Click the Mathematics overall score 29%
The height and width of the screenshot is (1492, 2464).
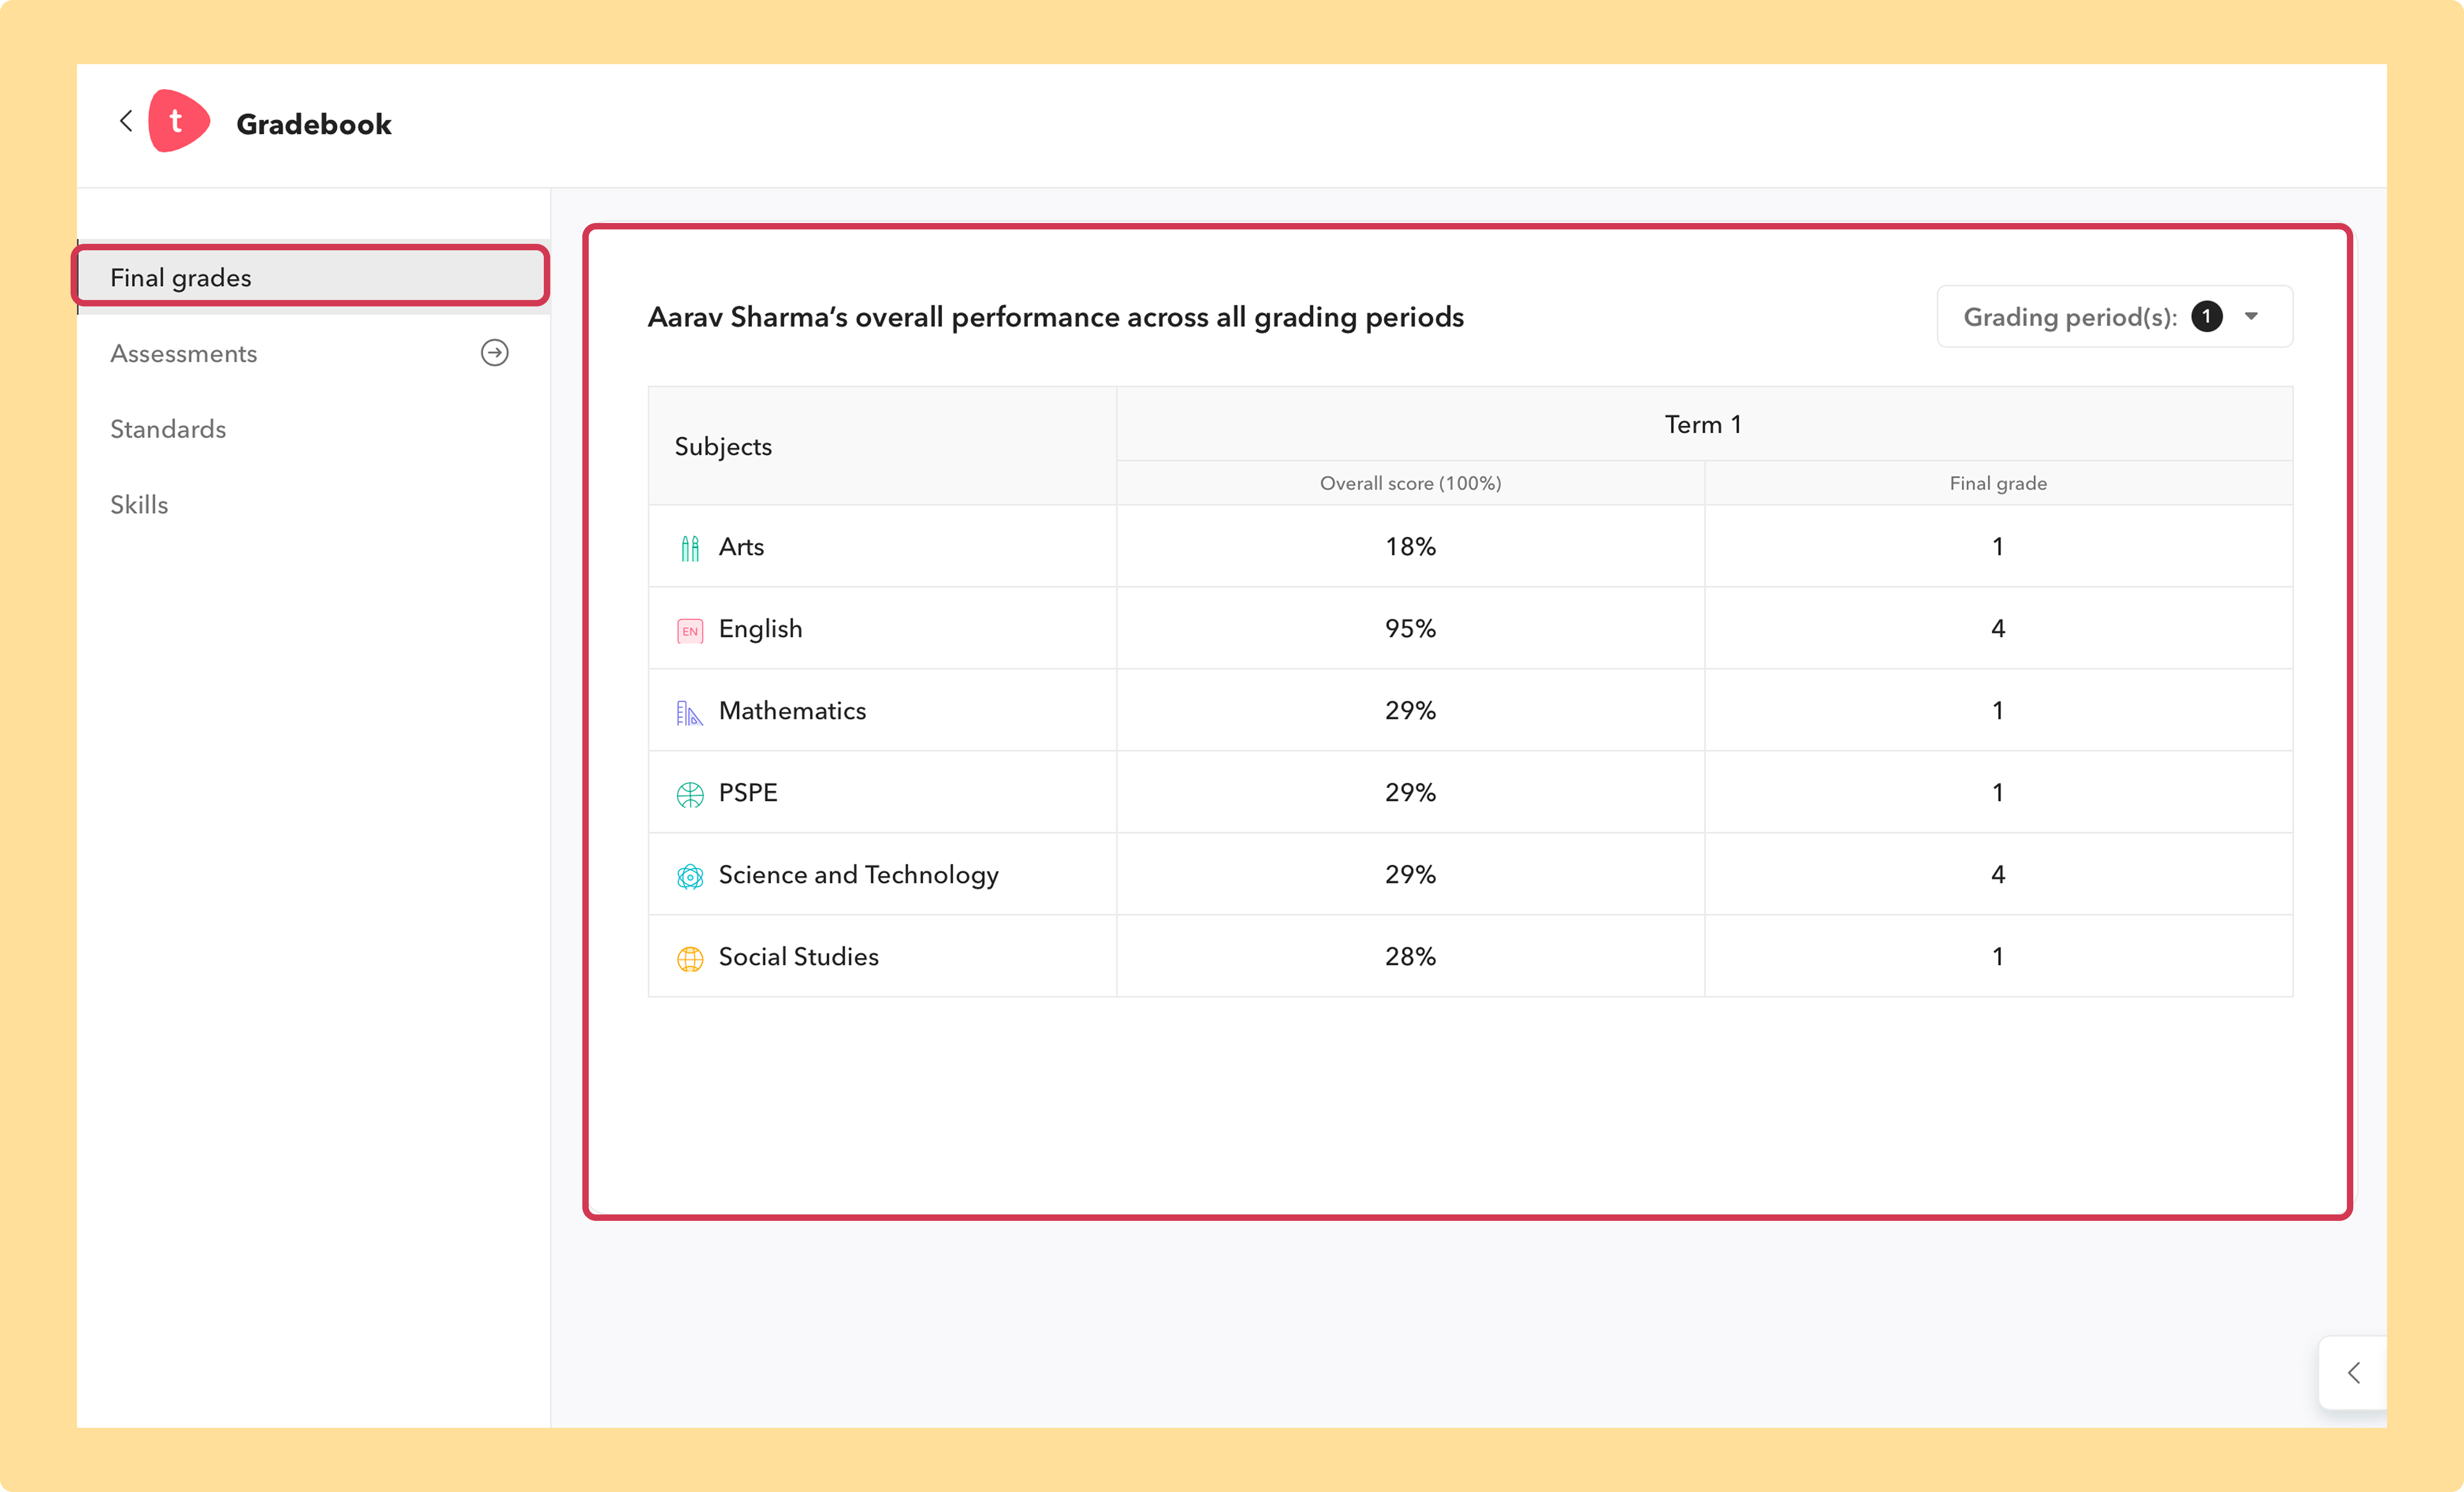[1410, 711]
